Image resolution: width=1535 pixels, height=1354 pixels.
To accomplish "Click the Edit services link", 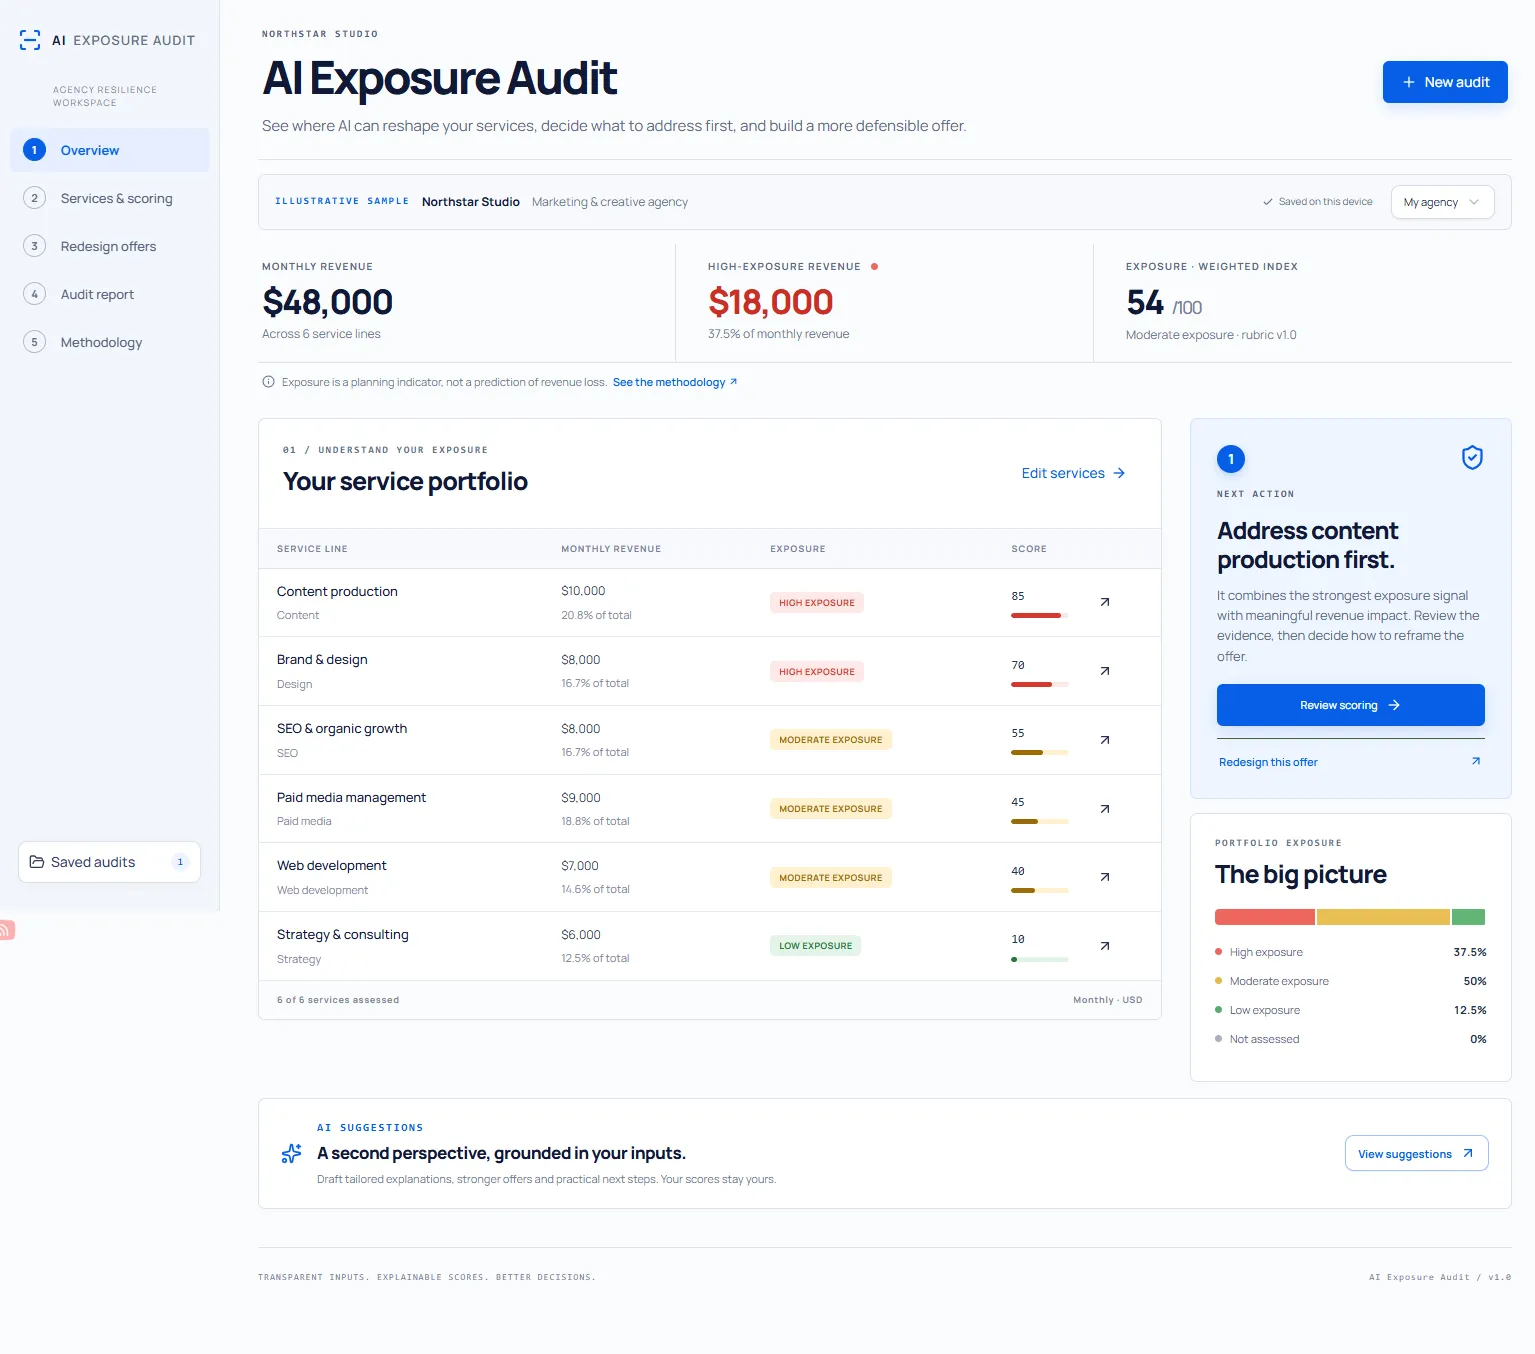I will [1073, 473].
